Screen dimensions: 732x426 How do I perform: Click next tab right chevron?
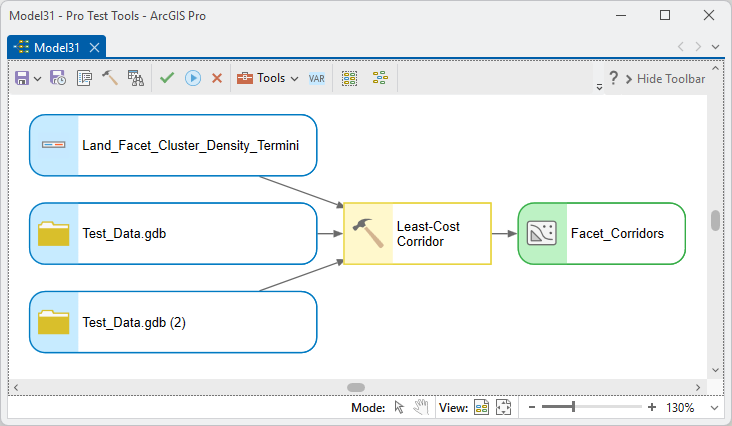[x=698, y=47]
